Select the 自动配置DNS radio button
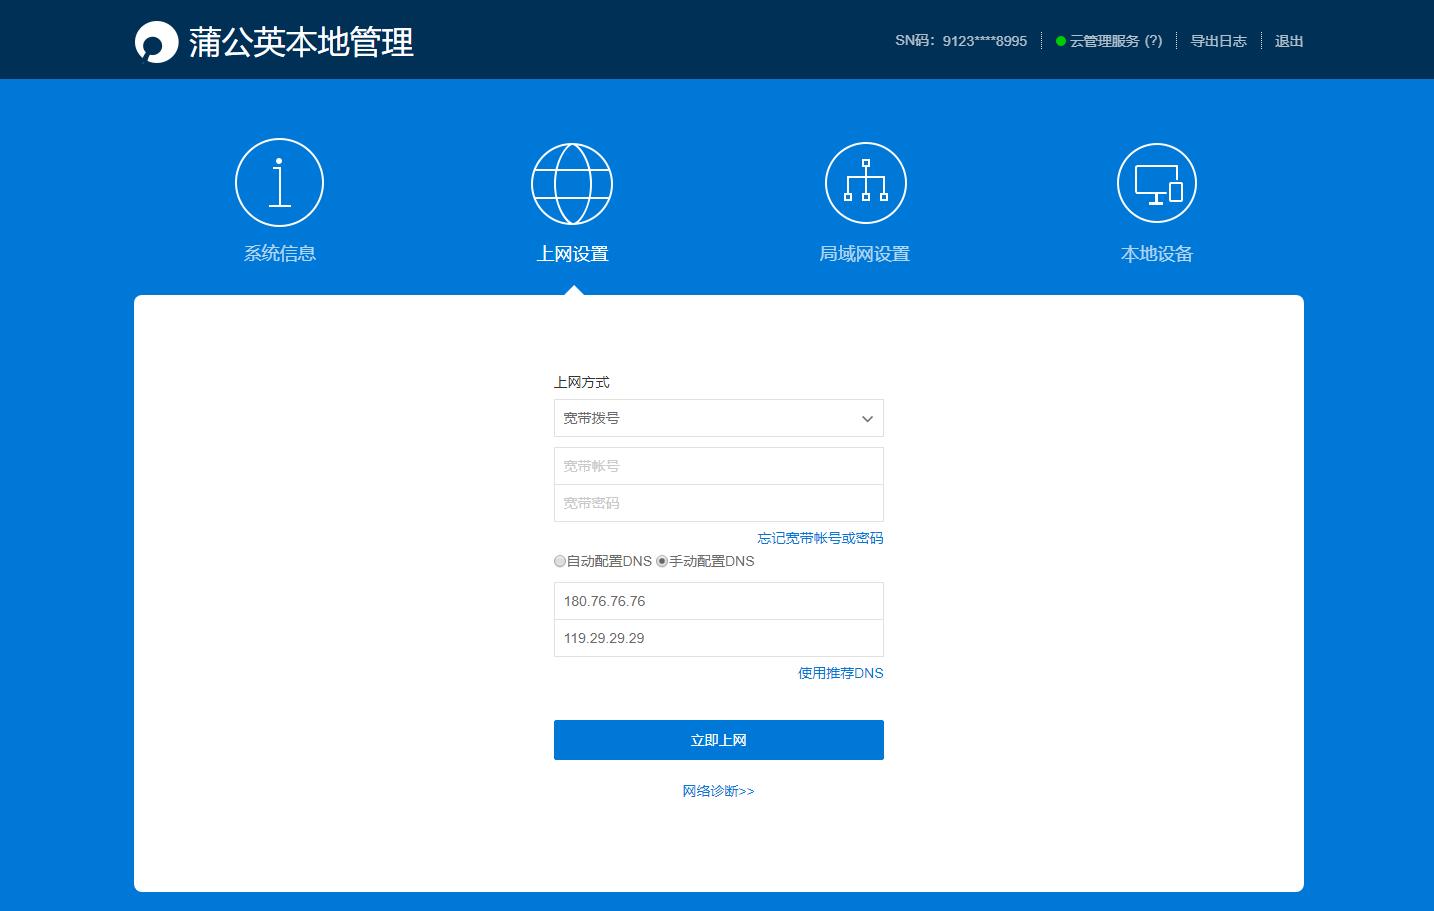The image size is (1434, 911). 559,561
